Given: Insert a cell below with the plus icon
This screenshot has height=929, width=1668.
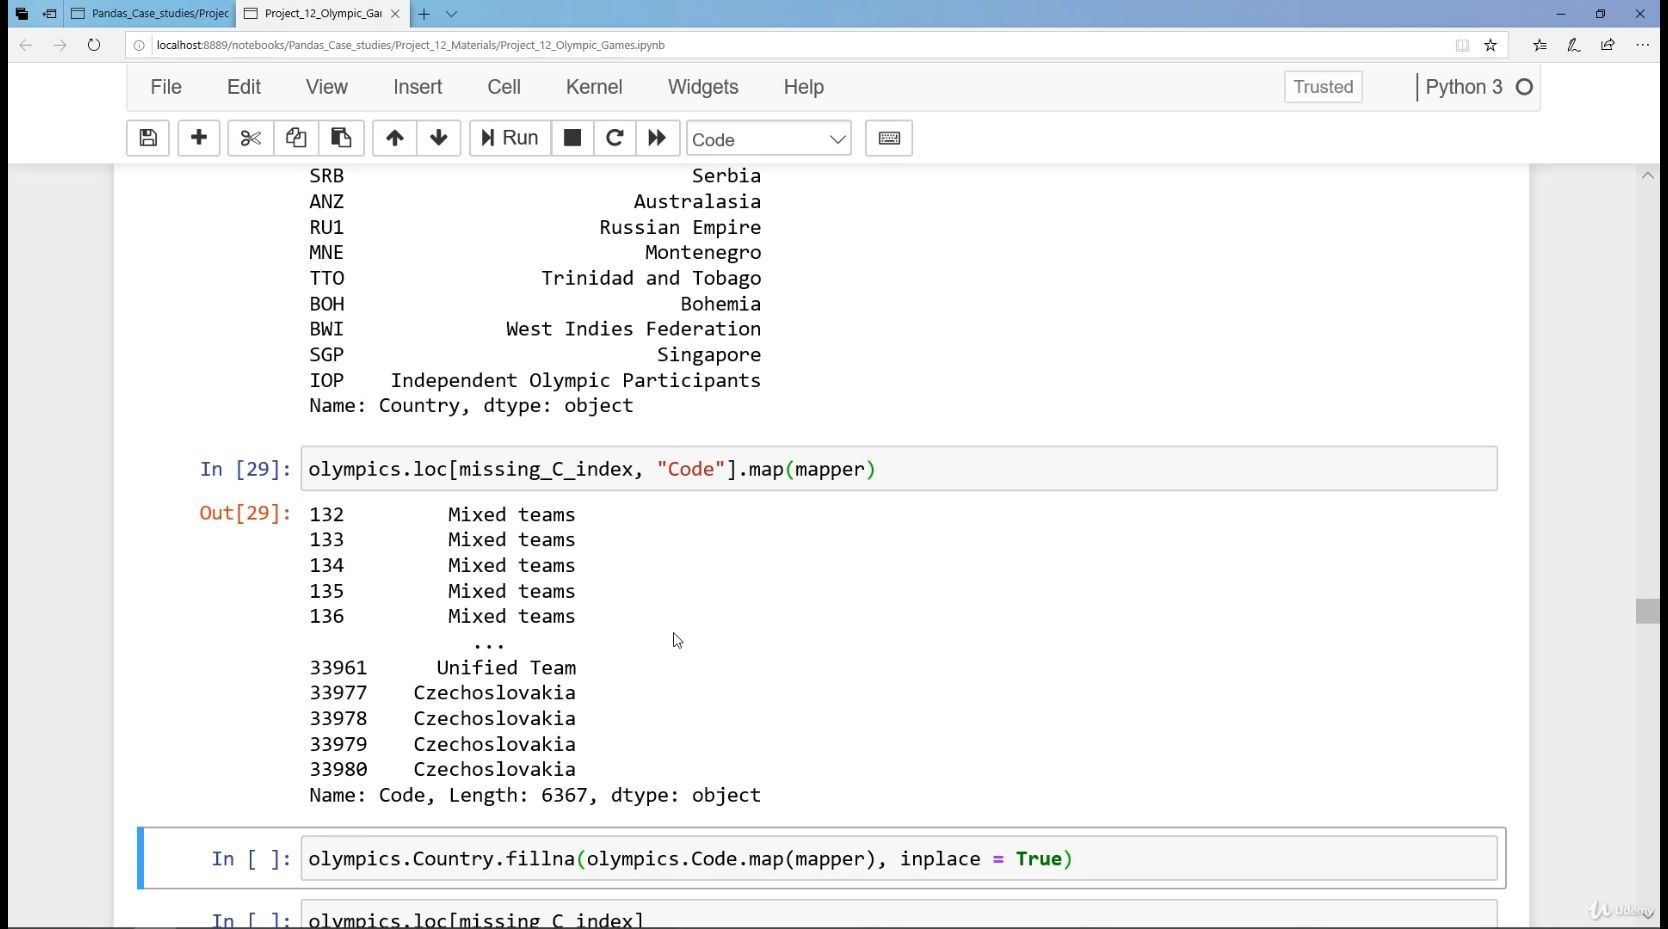Looking at the screenshot, I should tap(199, 138).
